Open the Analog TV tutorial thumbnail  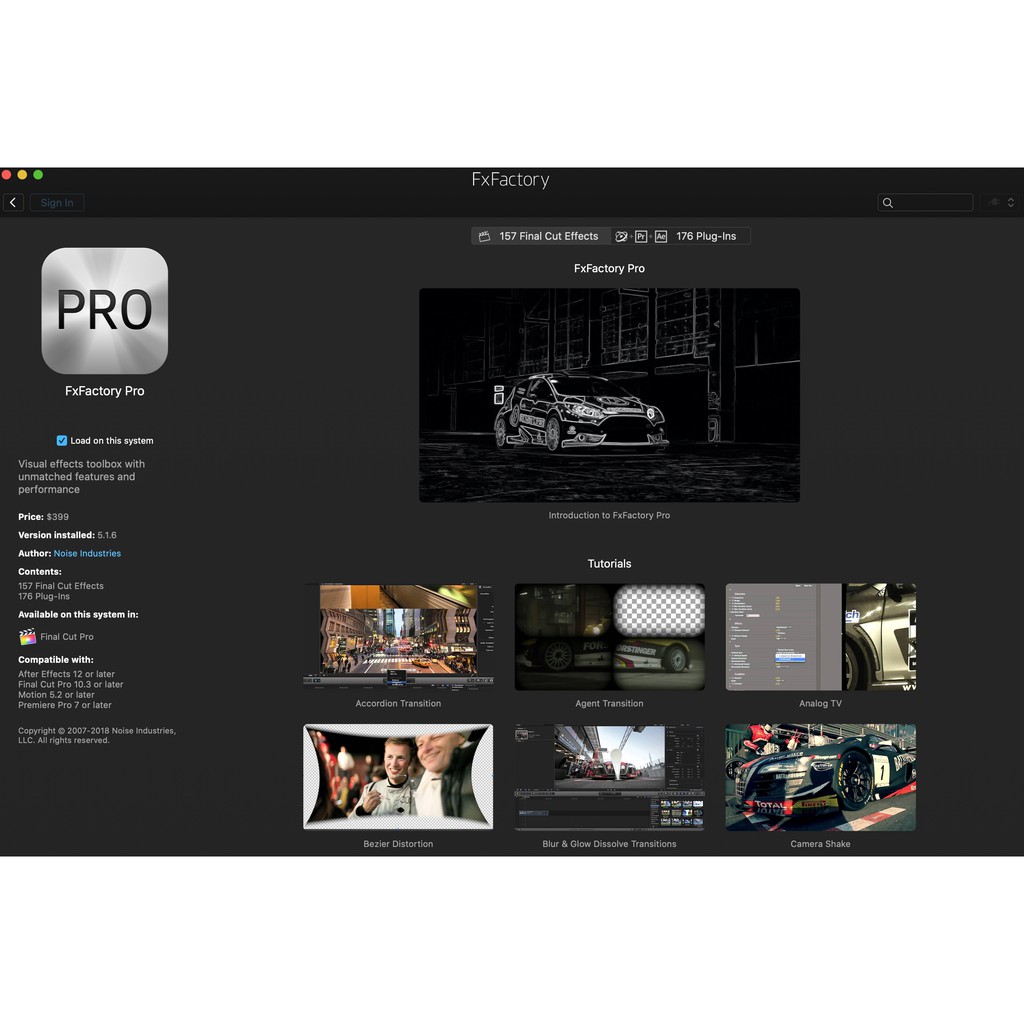(820, 637)
